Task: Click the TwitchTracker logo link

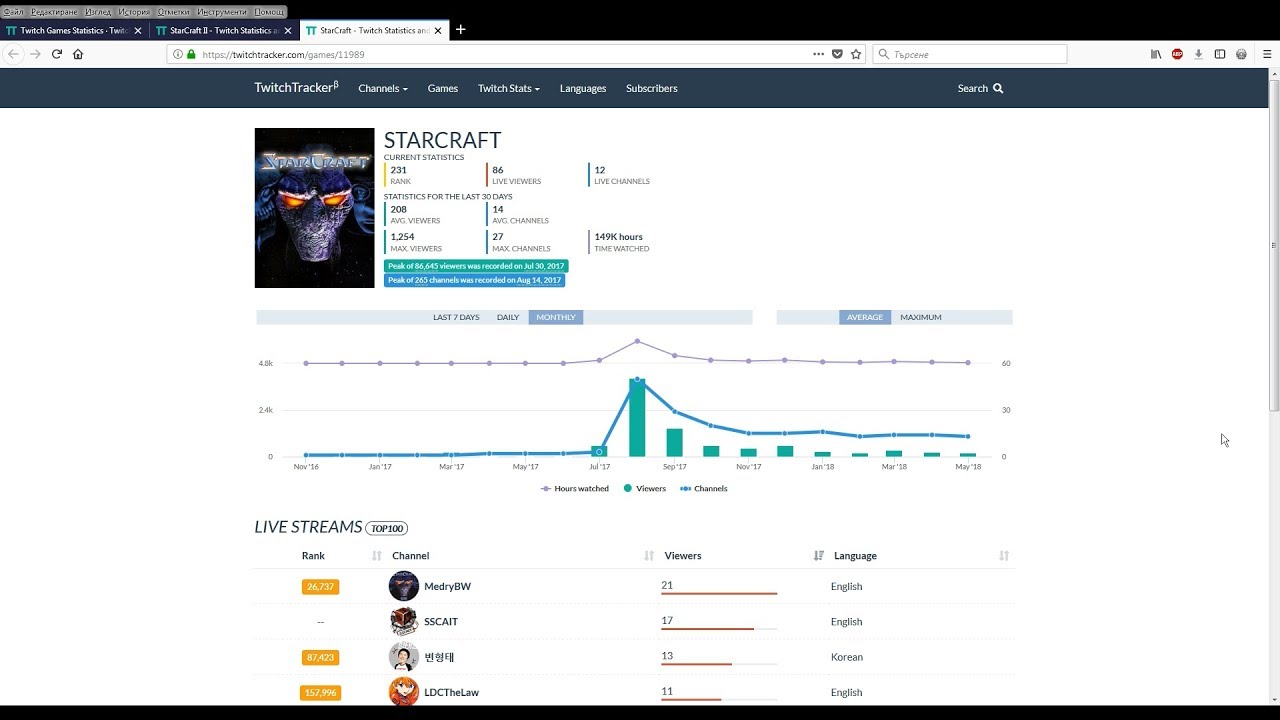Action: (297, 87)
